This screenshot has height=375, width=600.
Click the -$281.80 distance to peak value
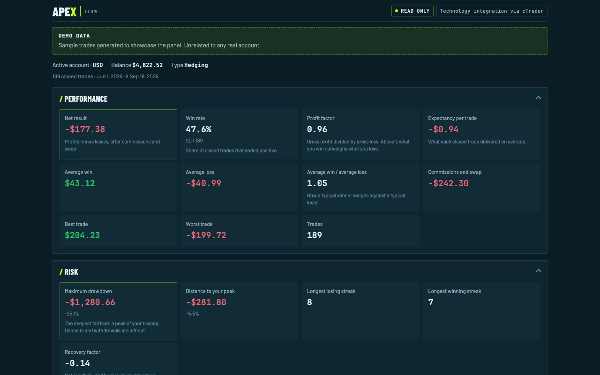[x=206, y=302]
